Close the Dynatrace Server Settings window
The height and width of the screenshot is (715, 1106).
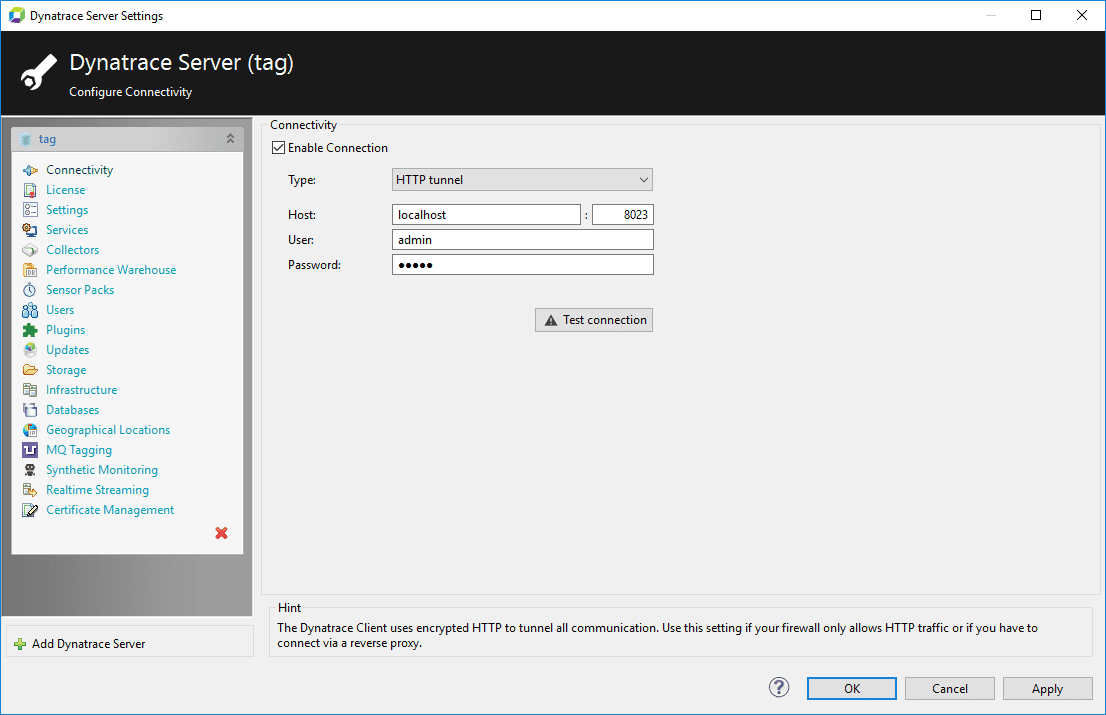coord(1081,16)
